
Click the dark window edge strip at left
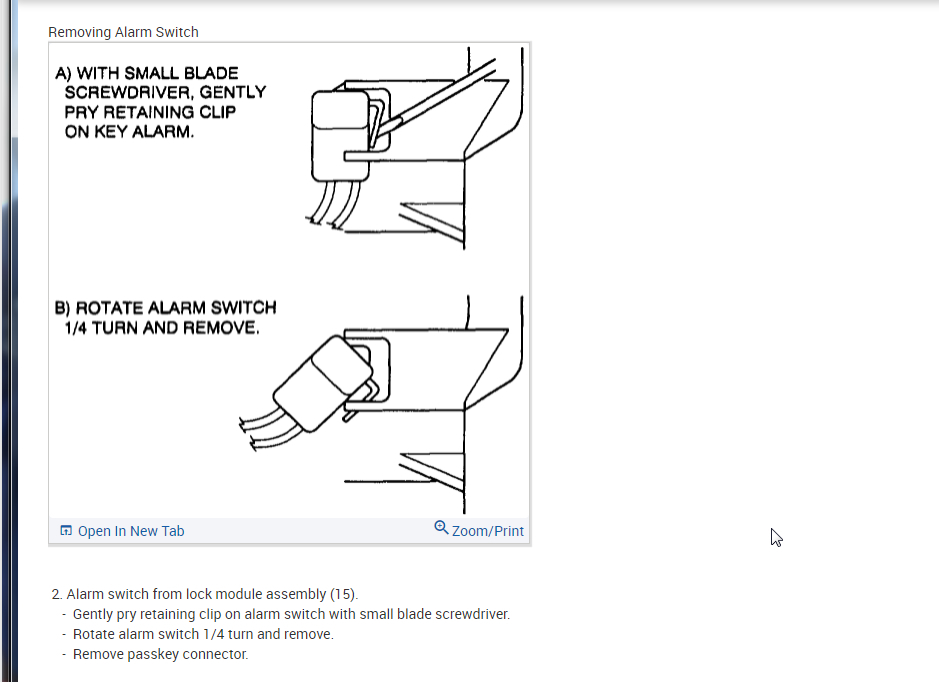[8, 341]
